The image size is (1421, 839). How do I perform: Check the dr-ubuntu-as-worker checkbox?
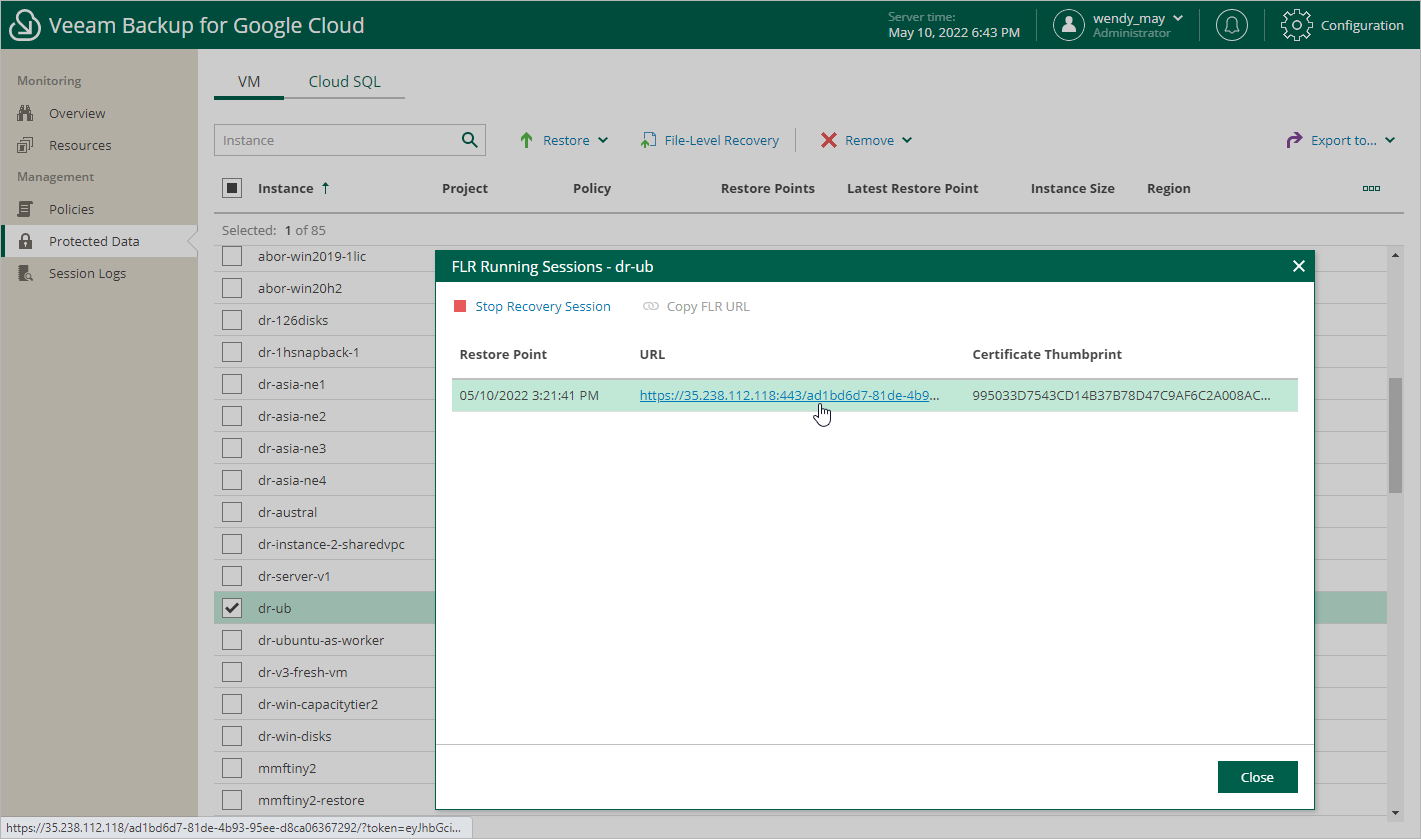pyautogui.click(x=231, y=640)
